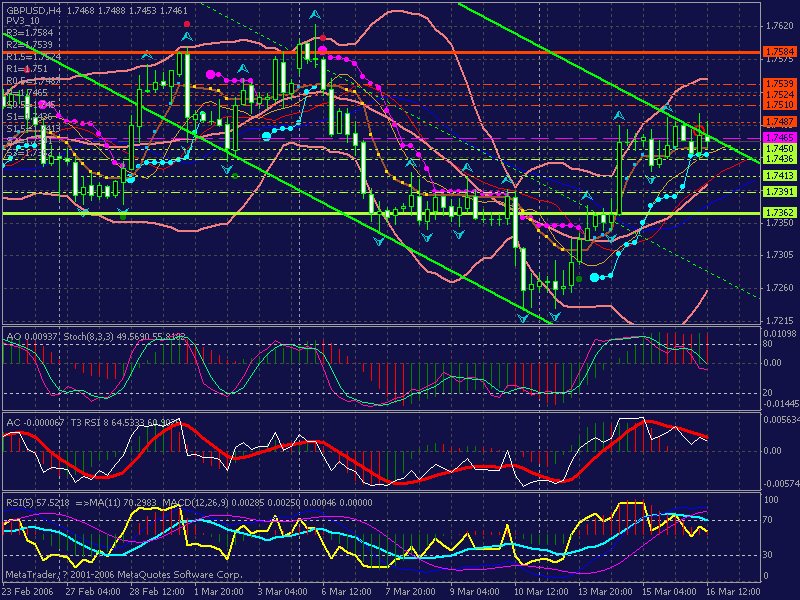
Task: Click the 1.7305 price scale value
Action: (x=780, y=255)
